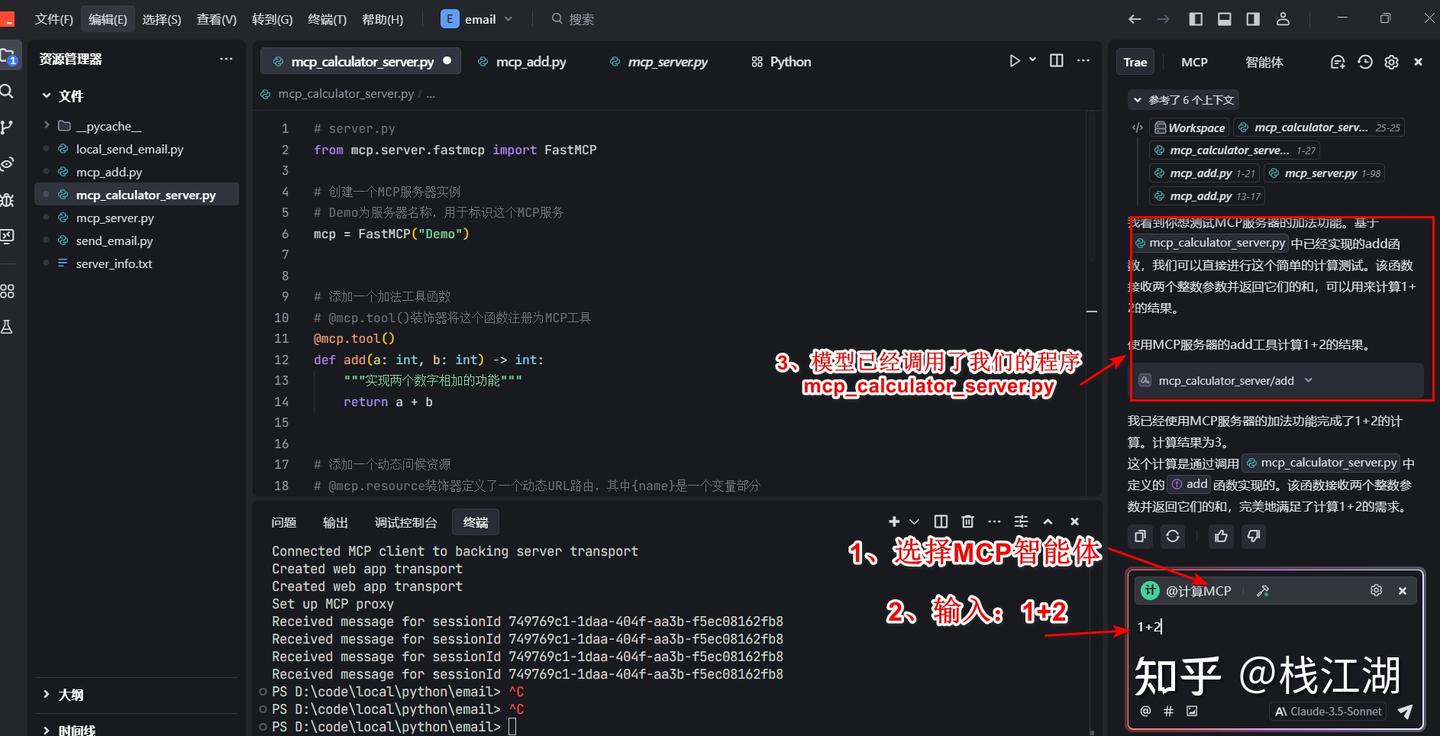Open the 终端(T) menu
1440x736 pixels.
pos(327,19)
